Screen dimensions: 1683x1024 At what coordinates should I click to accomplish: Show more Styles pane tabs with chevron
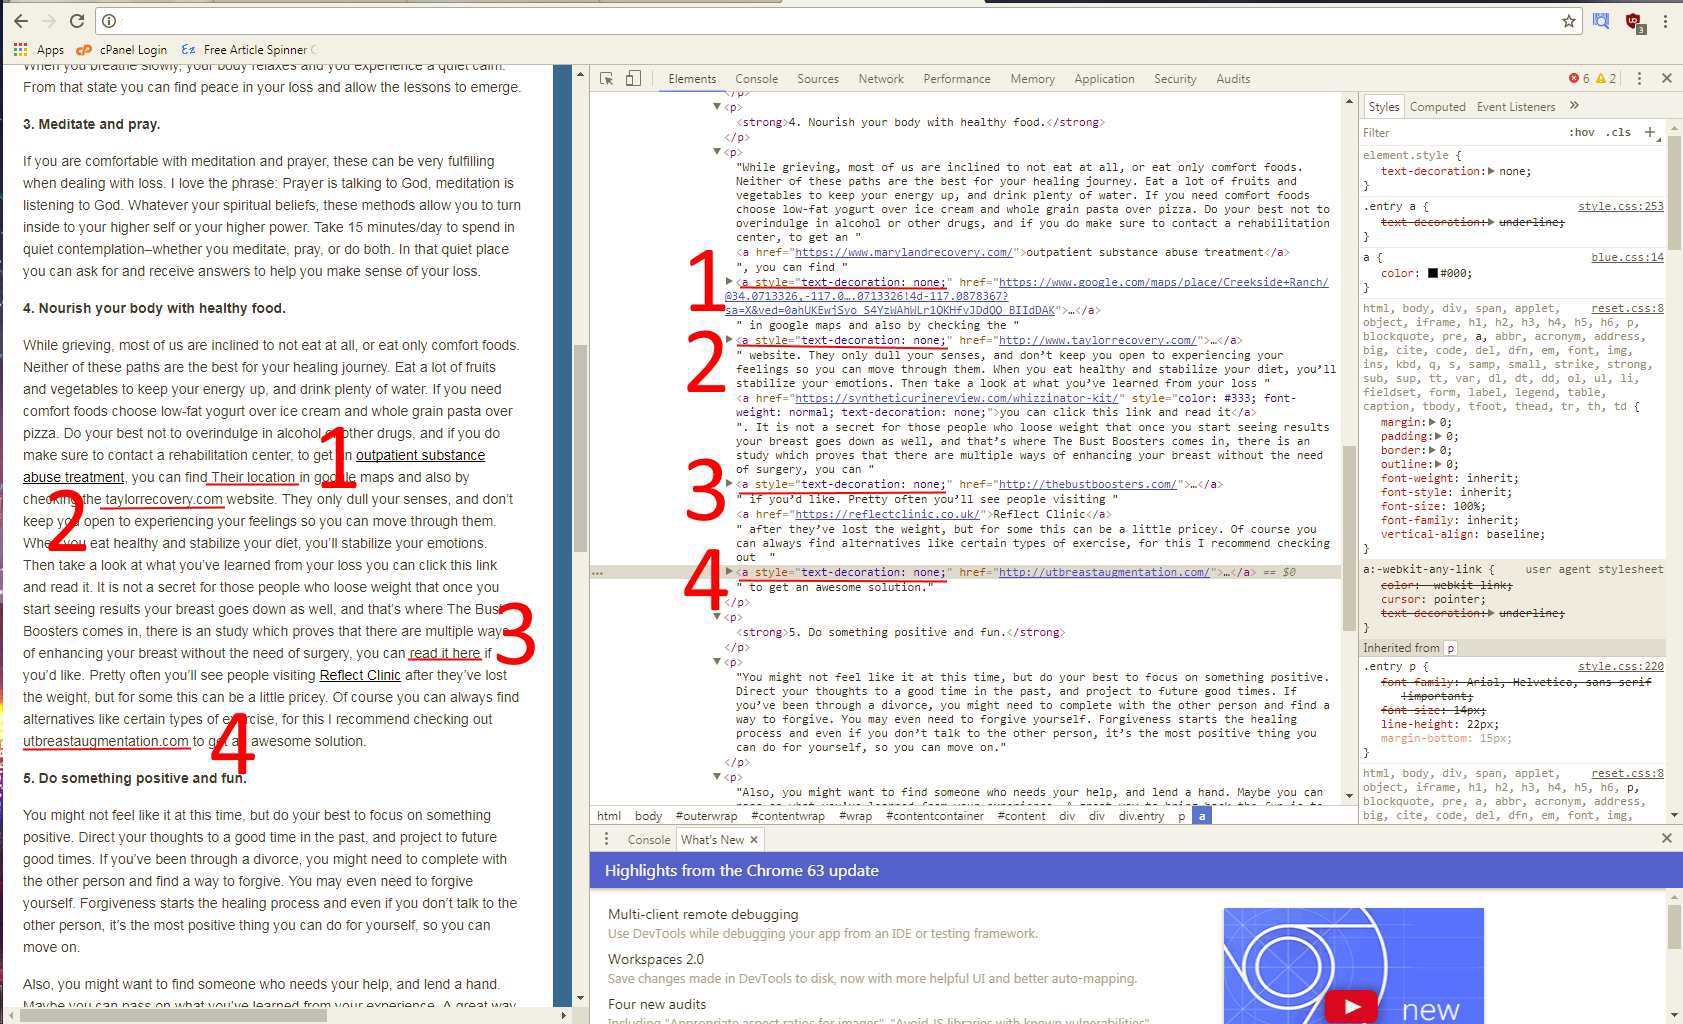pos(1574,106)
